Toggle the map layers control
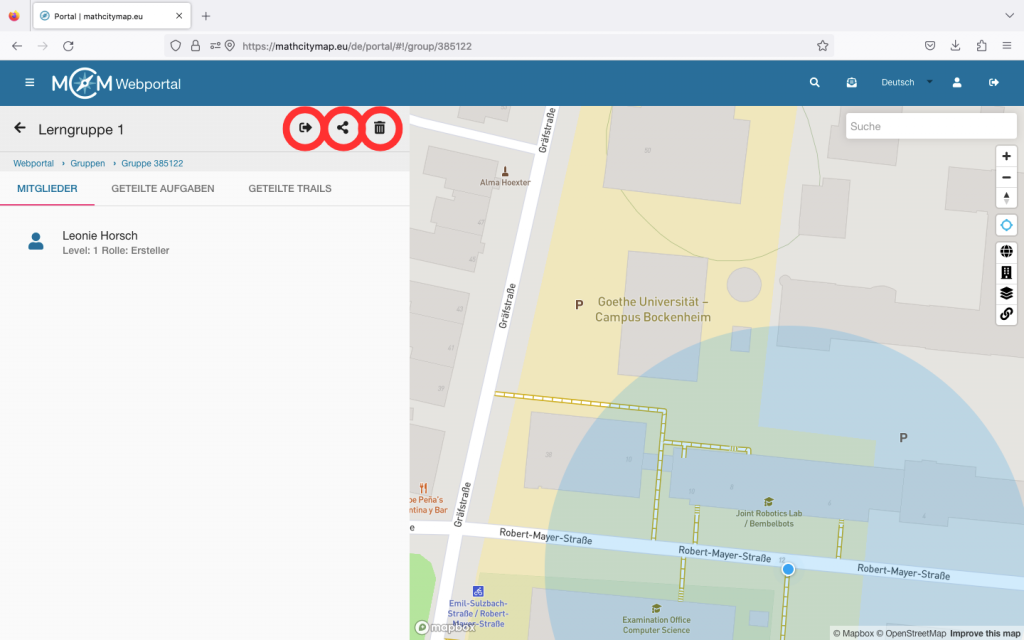This screenshot has width=1024, height=640. click(x=1006, y=293)
